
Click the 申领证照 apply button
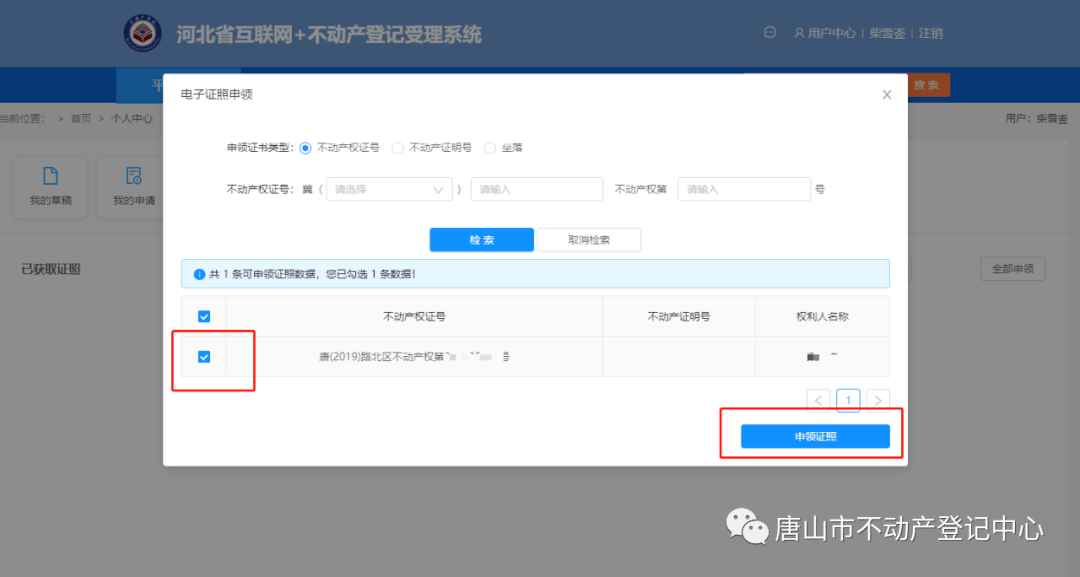[815, 435]
